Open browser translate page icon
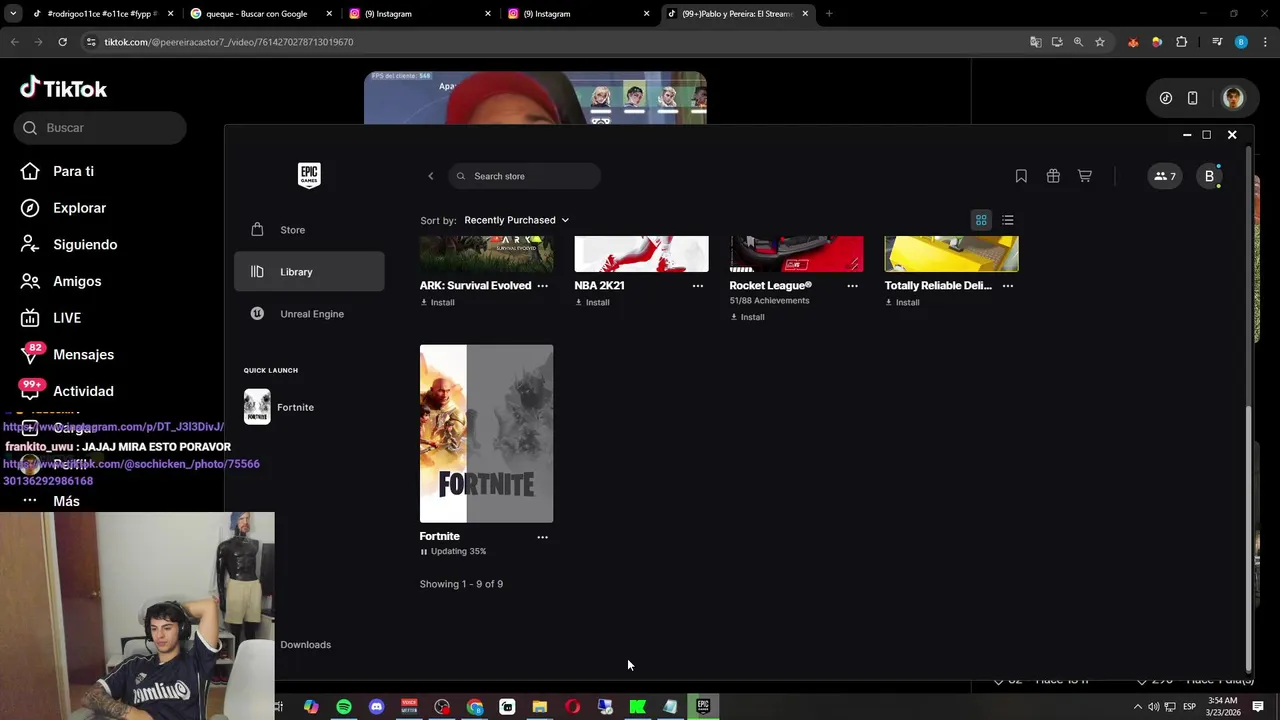 [x=1035, y=42]
